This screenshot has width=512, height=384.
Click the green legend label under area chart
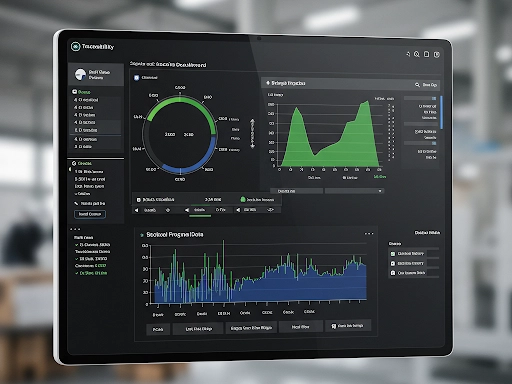(380, 177)
